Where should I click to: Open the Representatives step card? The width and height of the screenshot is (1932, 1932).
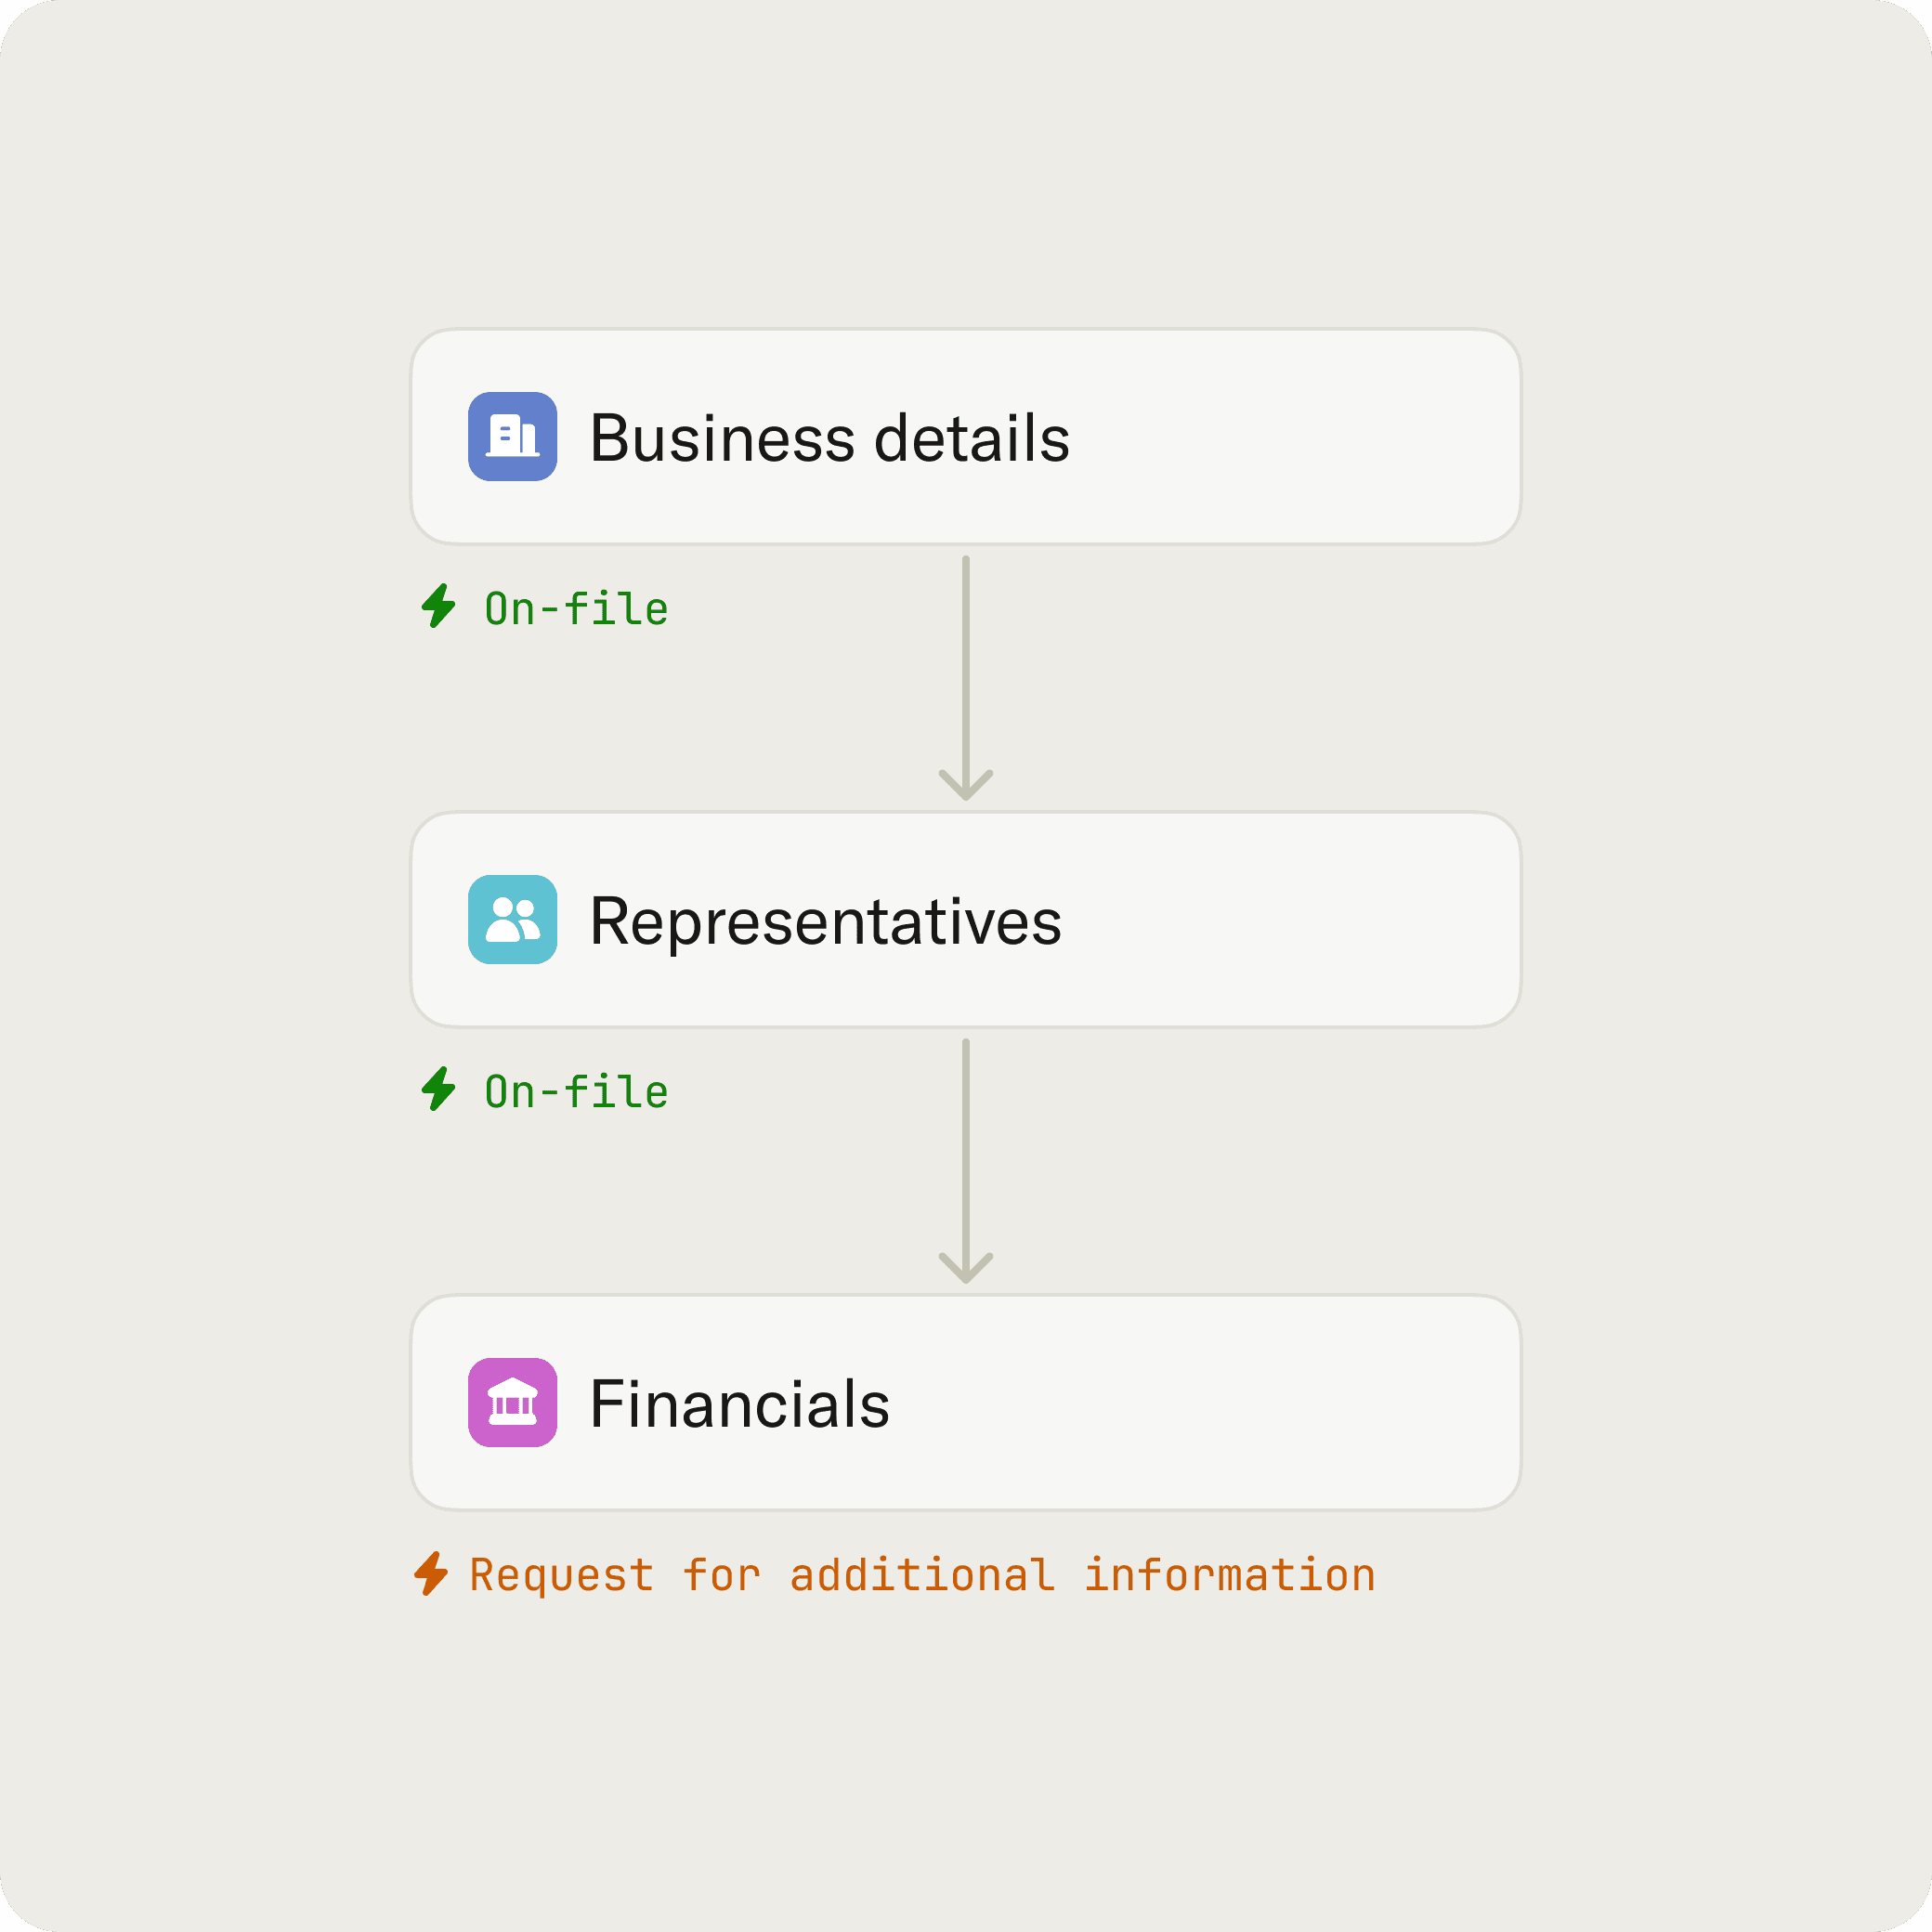[966, 919]
